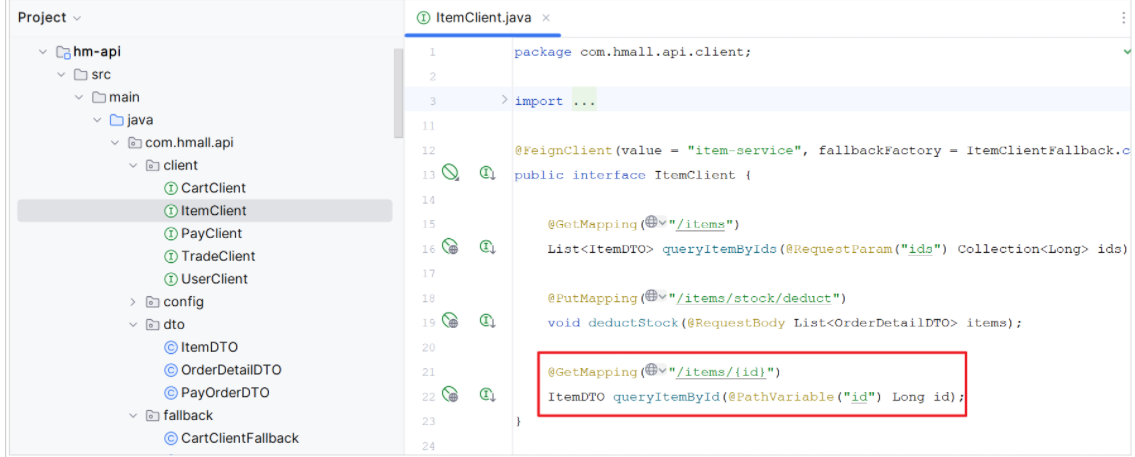1135x457 pixels.
Task: Open PayOrderDTO class file
Action: click(224, 393)
